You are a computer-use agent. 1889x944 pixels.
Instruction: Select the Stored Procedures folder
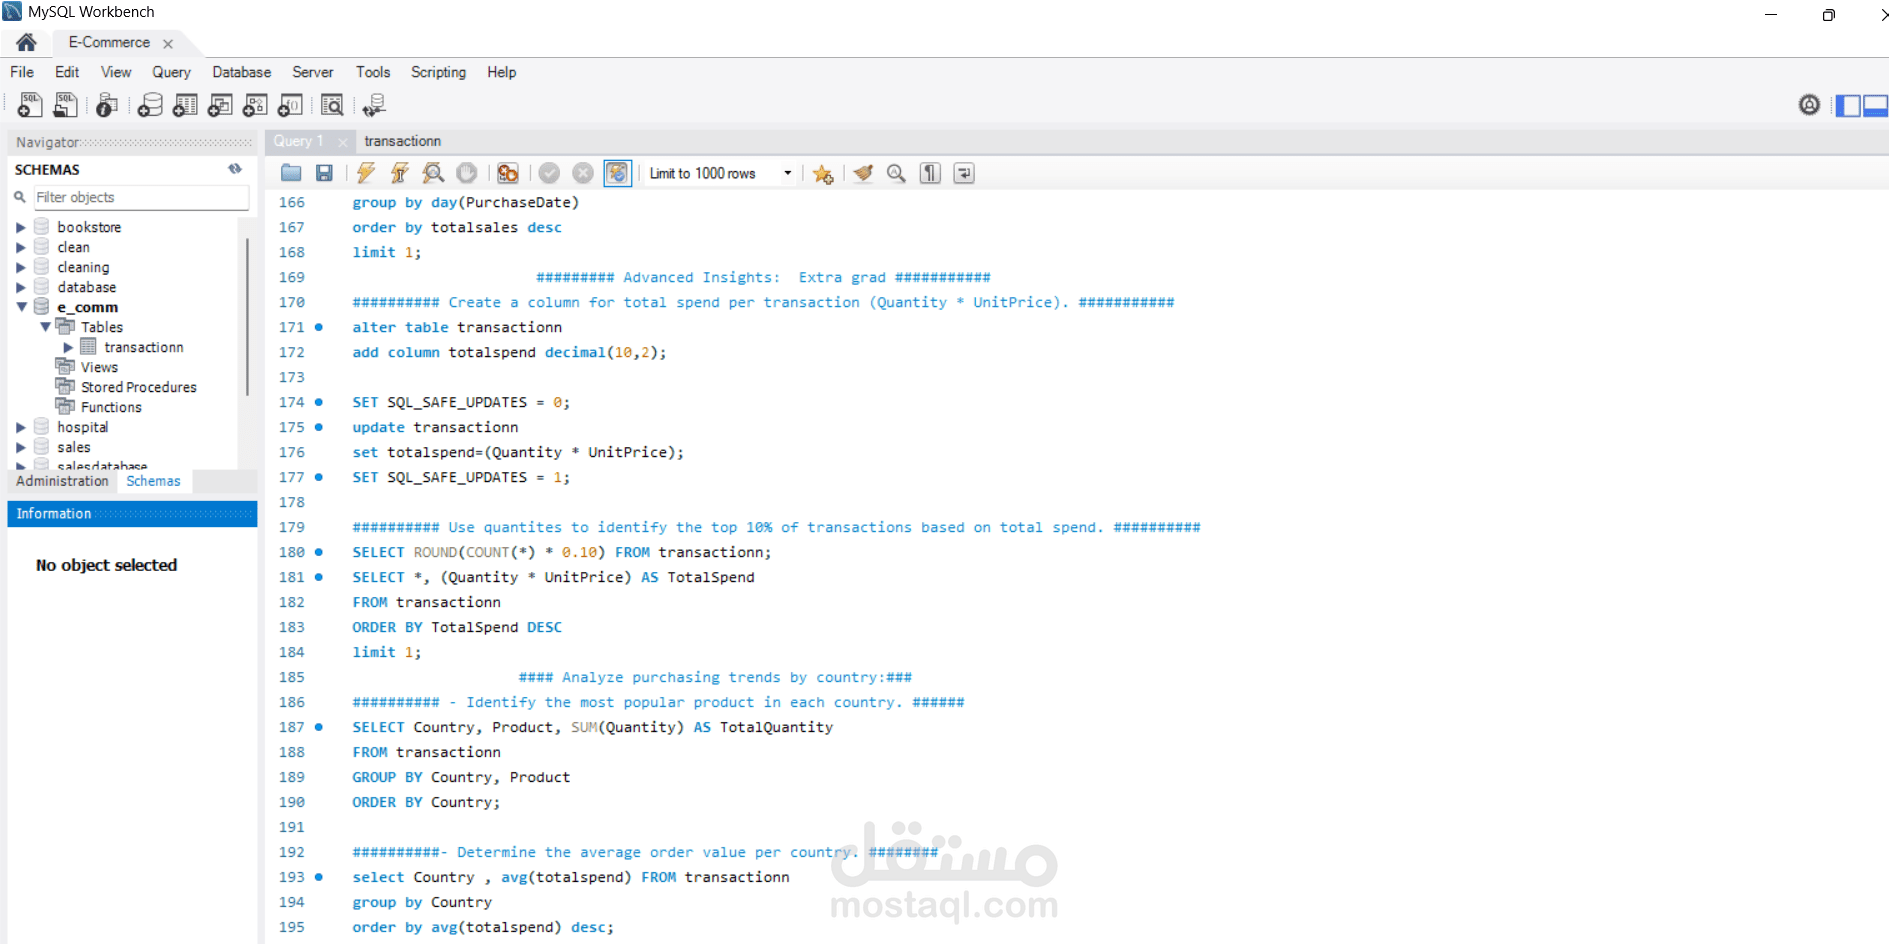click(x=138, y=387)
